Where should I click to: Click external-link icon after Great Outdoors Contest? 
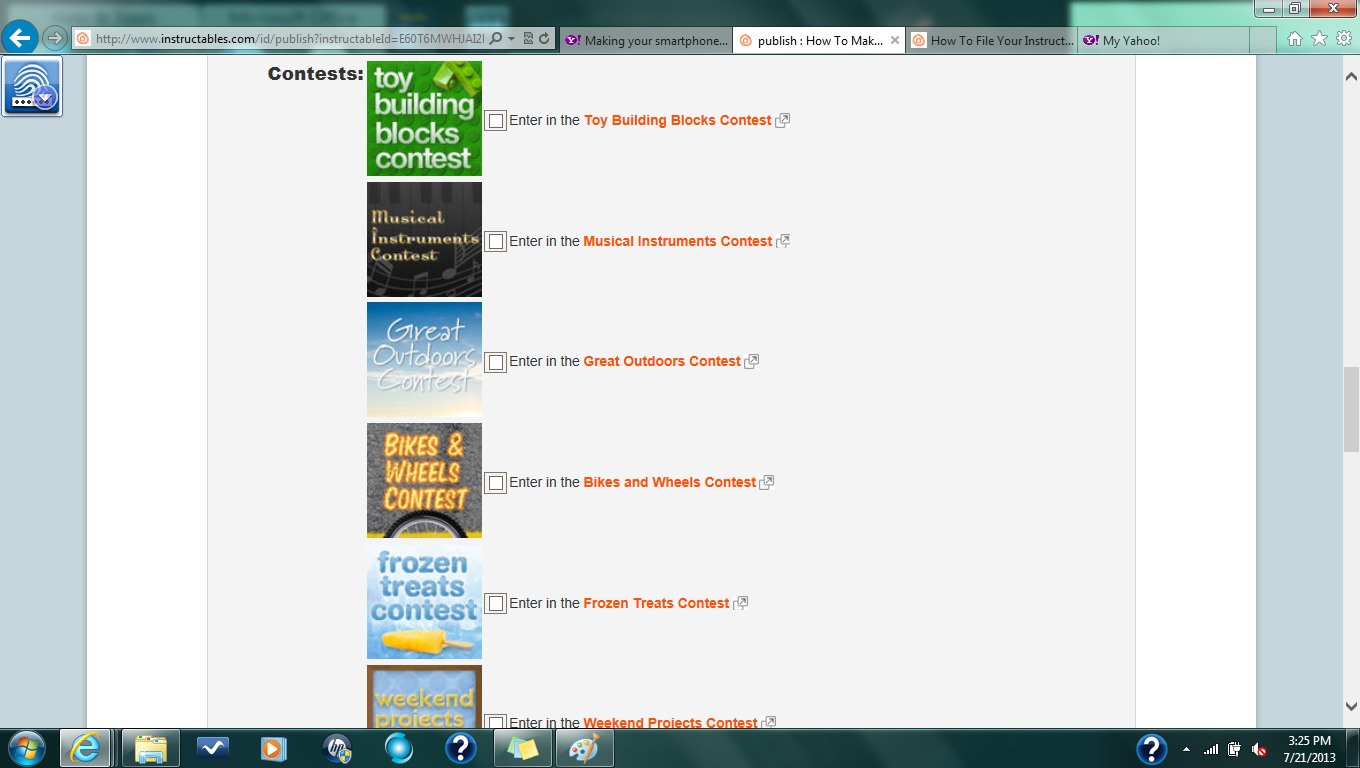[752, 361]
